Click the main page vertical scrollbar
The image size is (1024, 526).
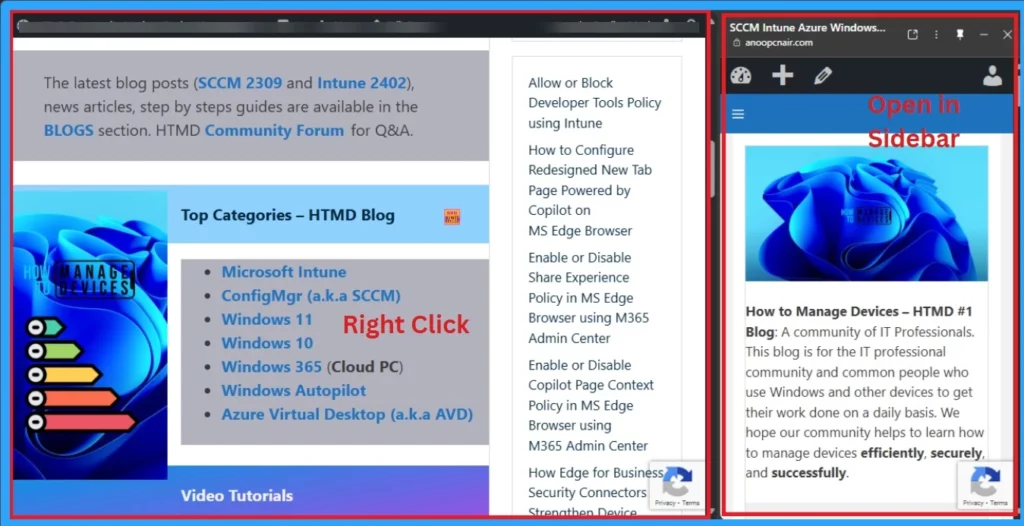(714, 170)
